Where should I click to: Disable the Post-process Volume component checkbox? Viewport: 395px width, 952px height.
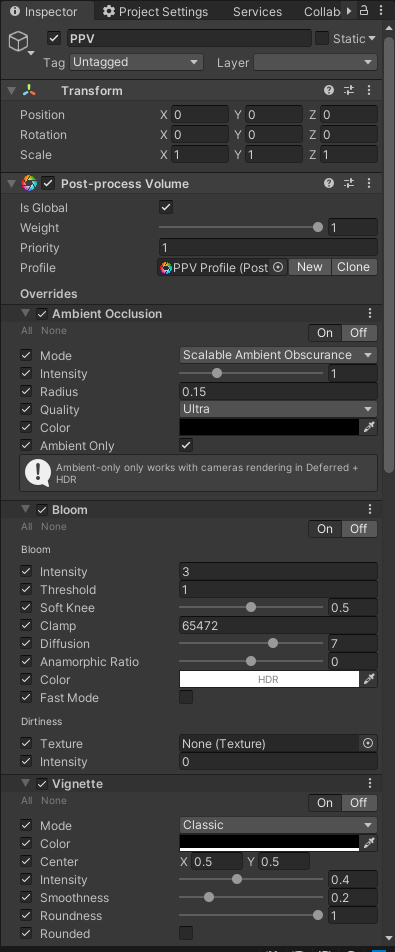point(48,183)
